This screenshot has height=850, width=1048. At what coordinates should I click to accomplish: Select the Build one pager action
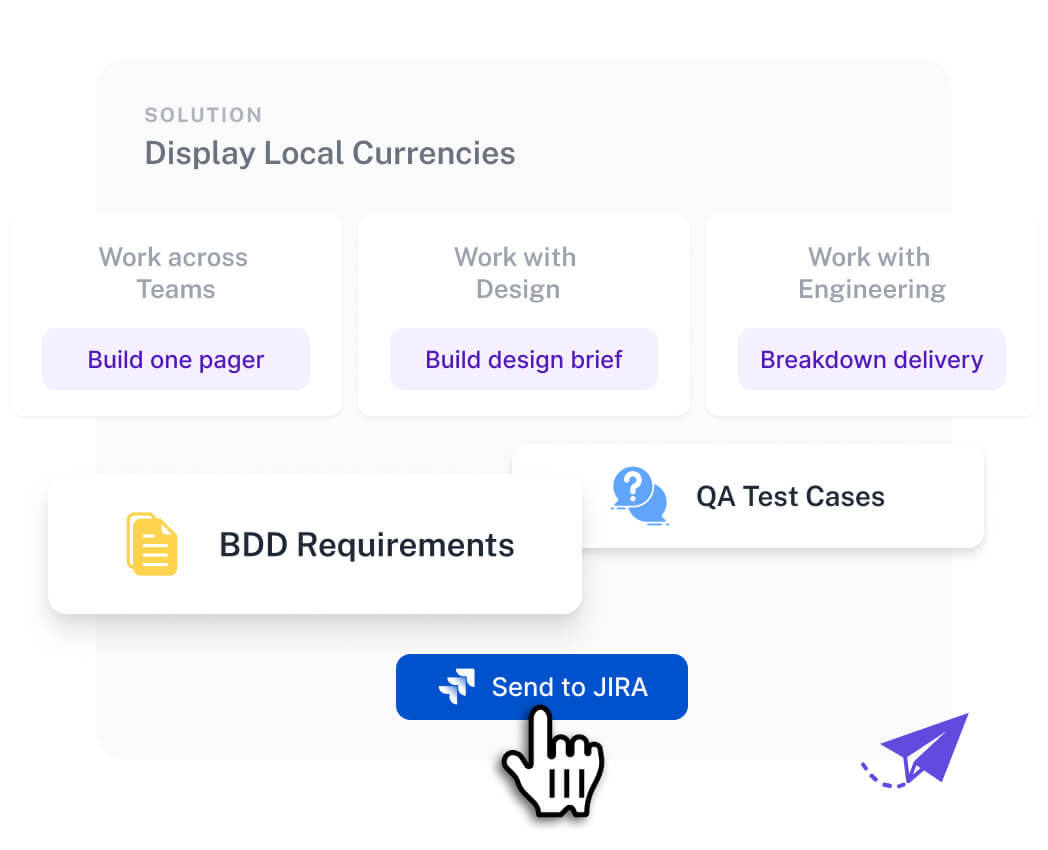(x=175, y=359)
